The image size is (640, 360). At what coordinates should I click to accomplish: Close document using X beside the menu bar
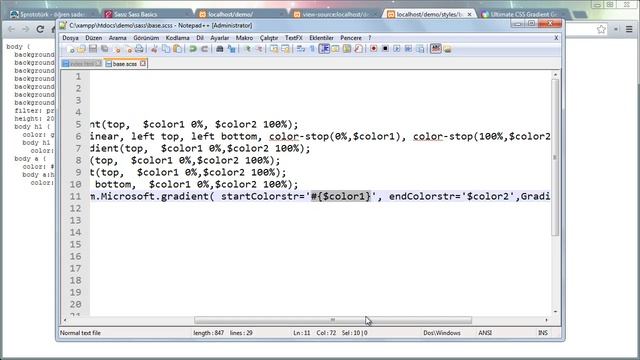coord(556,38)
